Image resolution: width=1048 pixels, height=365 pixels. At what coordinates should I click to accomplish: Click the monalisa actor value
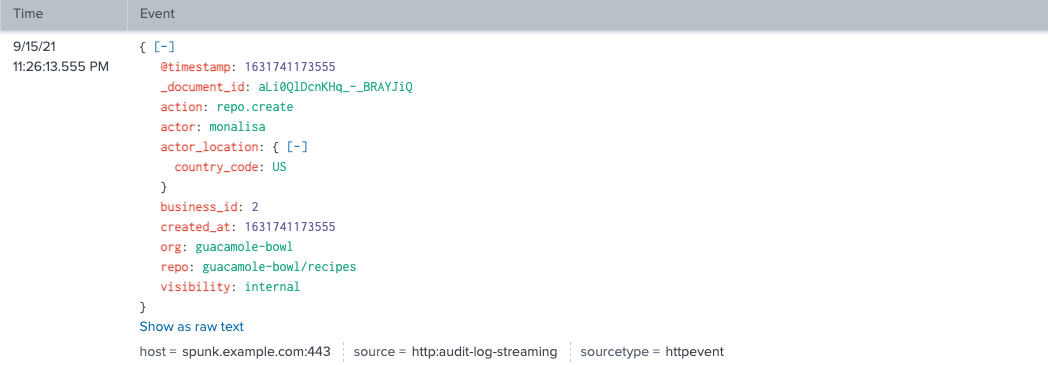tap(237, 127)
